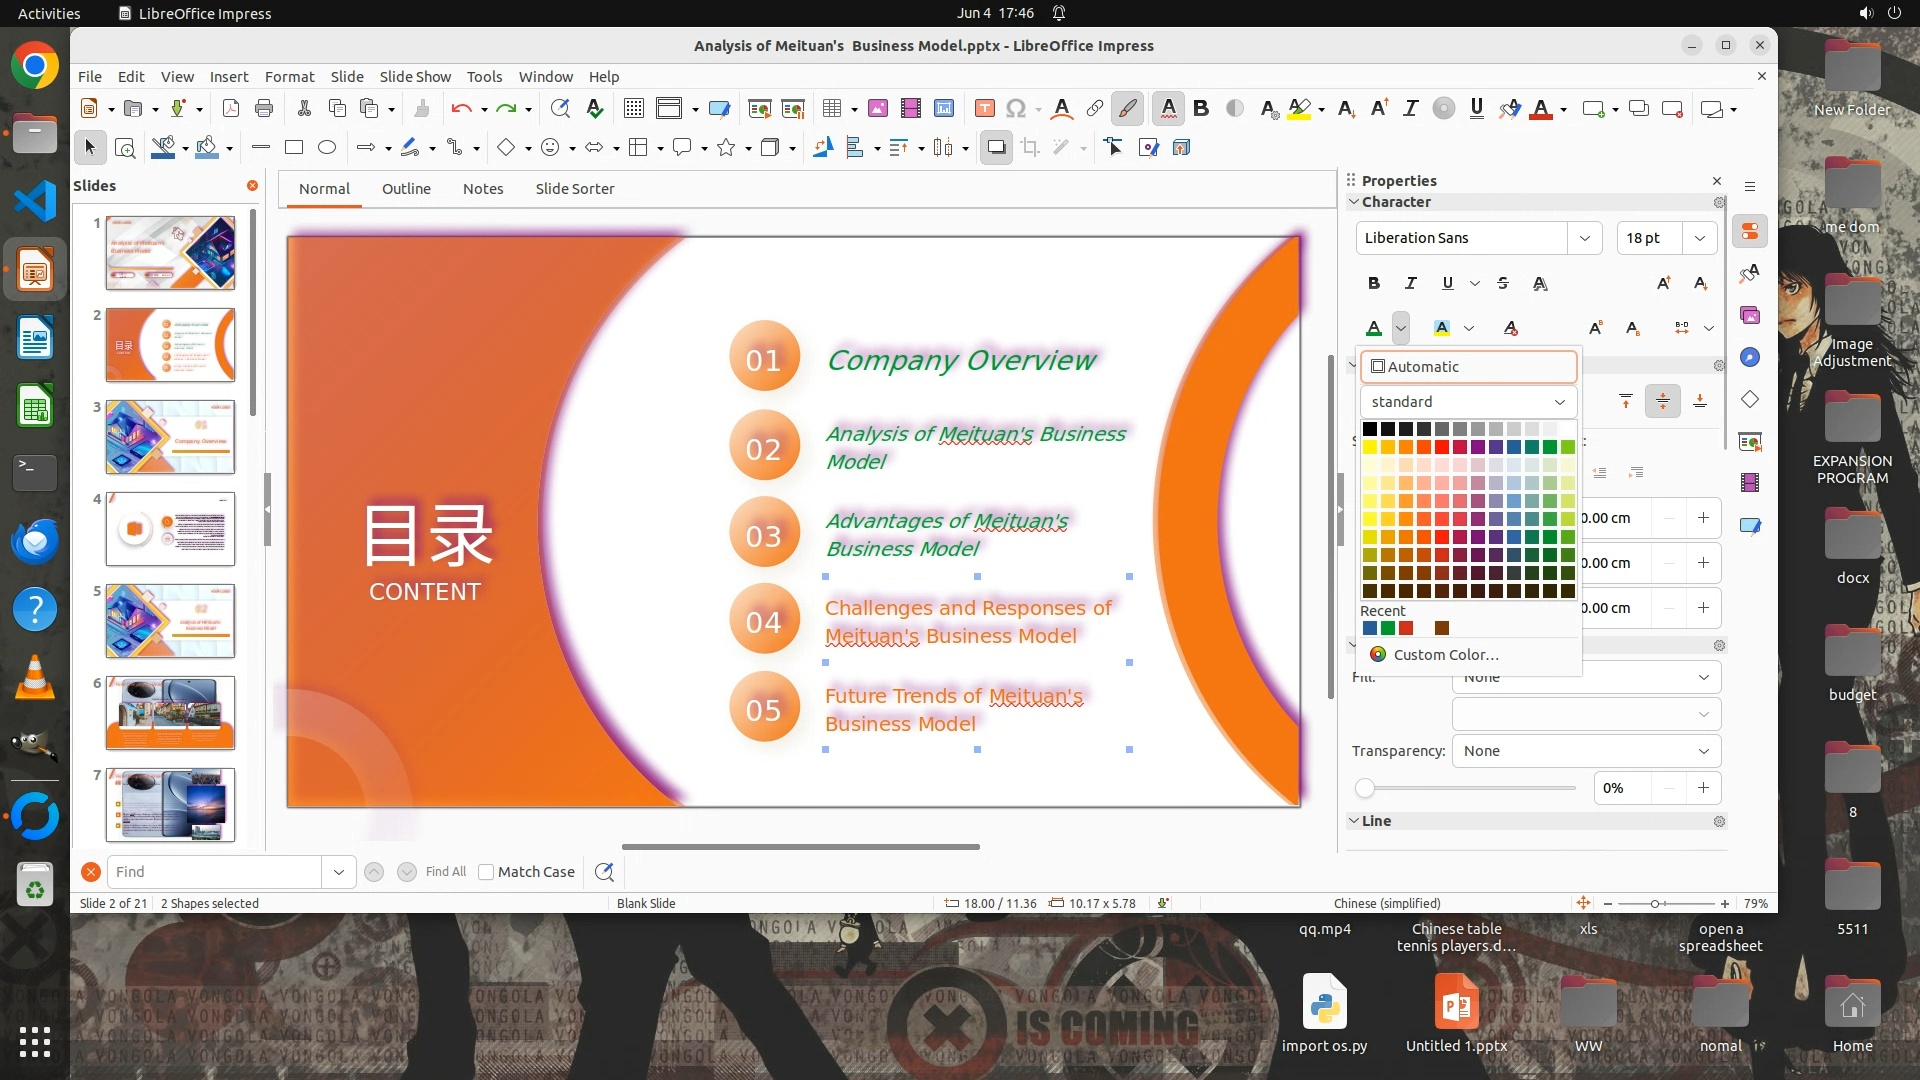
Task: Open the standard color palette dropdown
Action: [1468, 402]
